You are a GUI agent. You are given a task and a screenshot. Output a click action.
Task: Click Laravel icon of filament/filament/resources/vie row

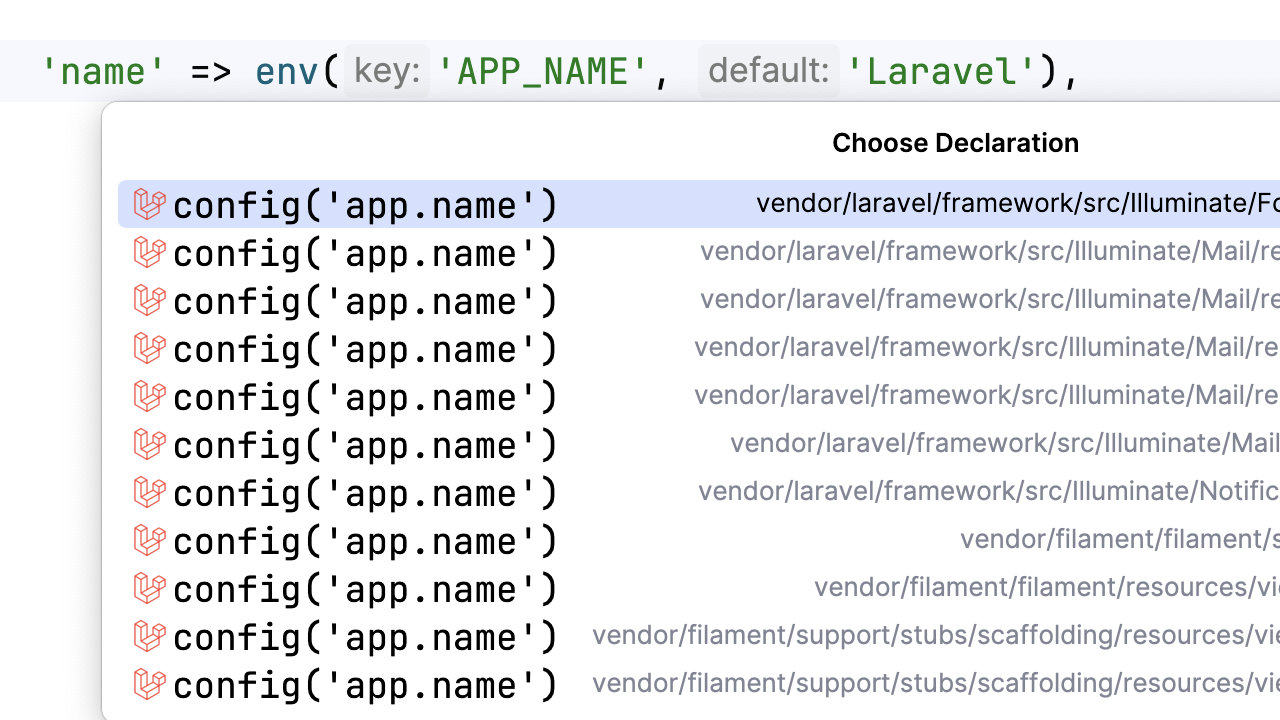149,588
